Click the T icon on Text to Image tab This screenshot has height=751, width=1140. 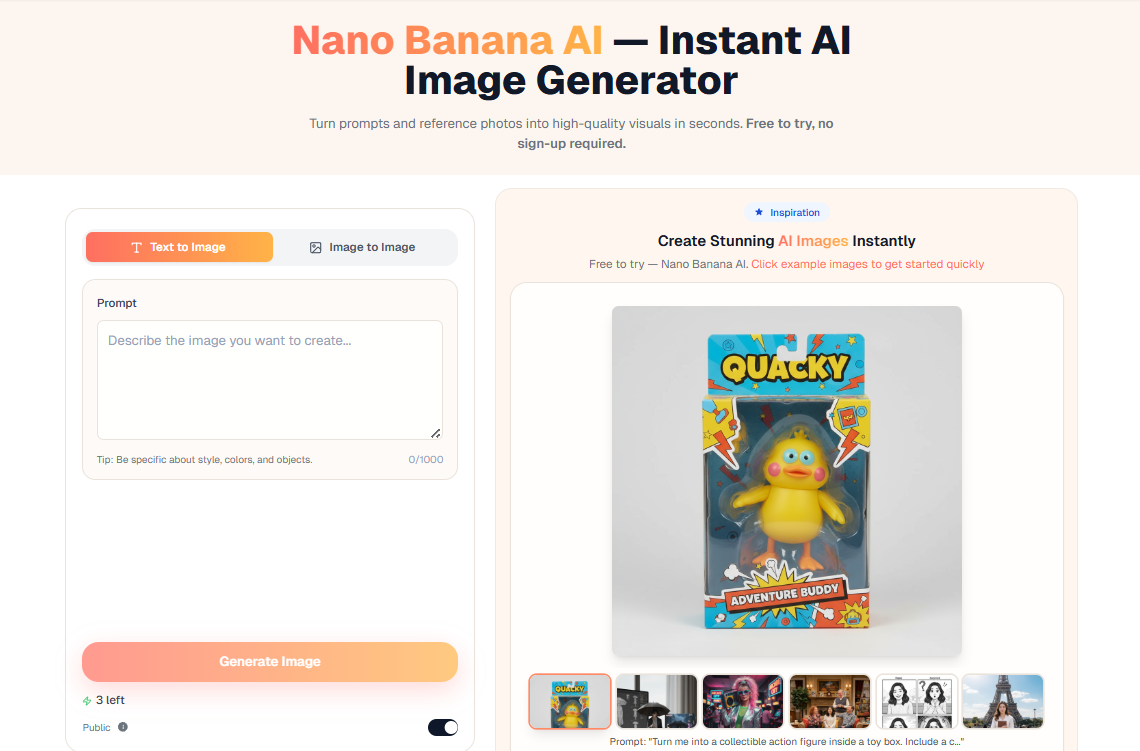point(136,247)
